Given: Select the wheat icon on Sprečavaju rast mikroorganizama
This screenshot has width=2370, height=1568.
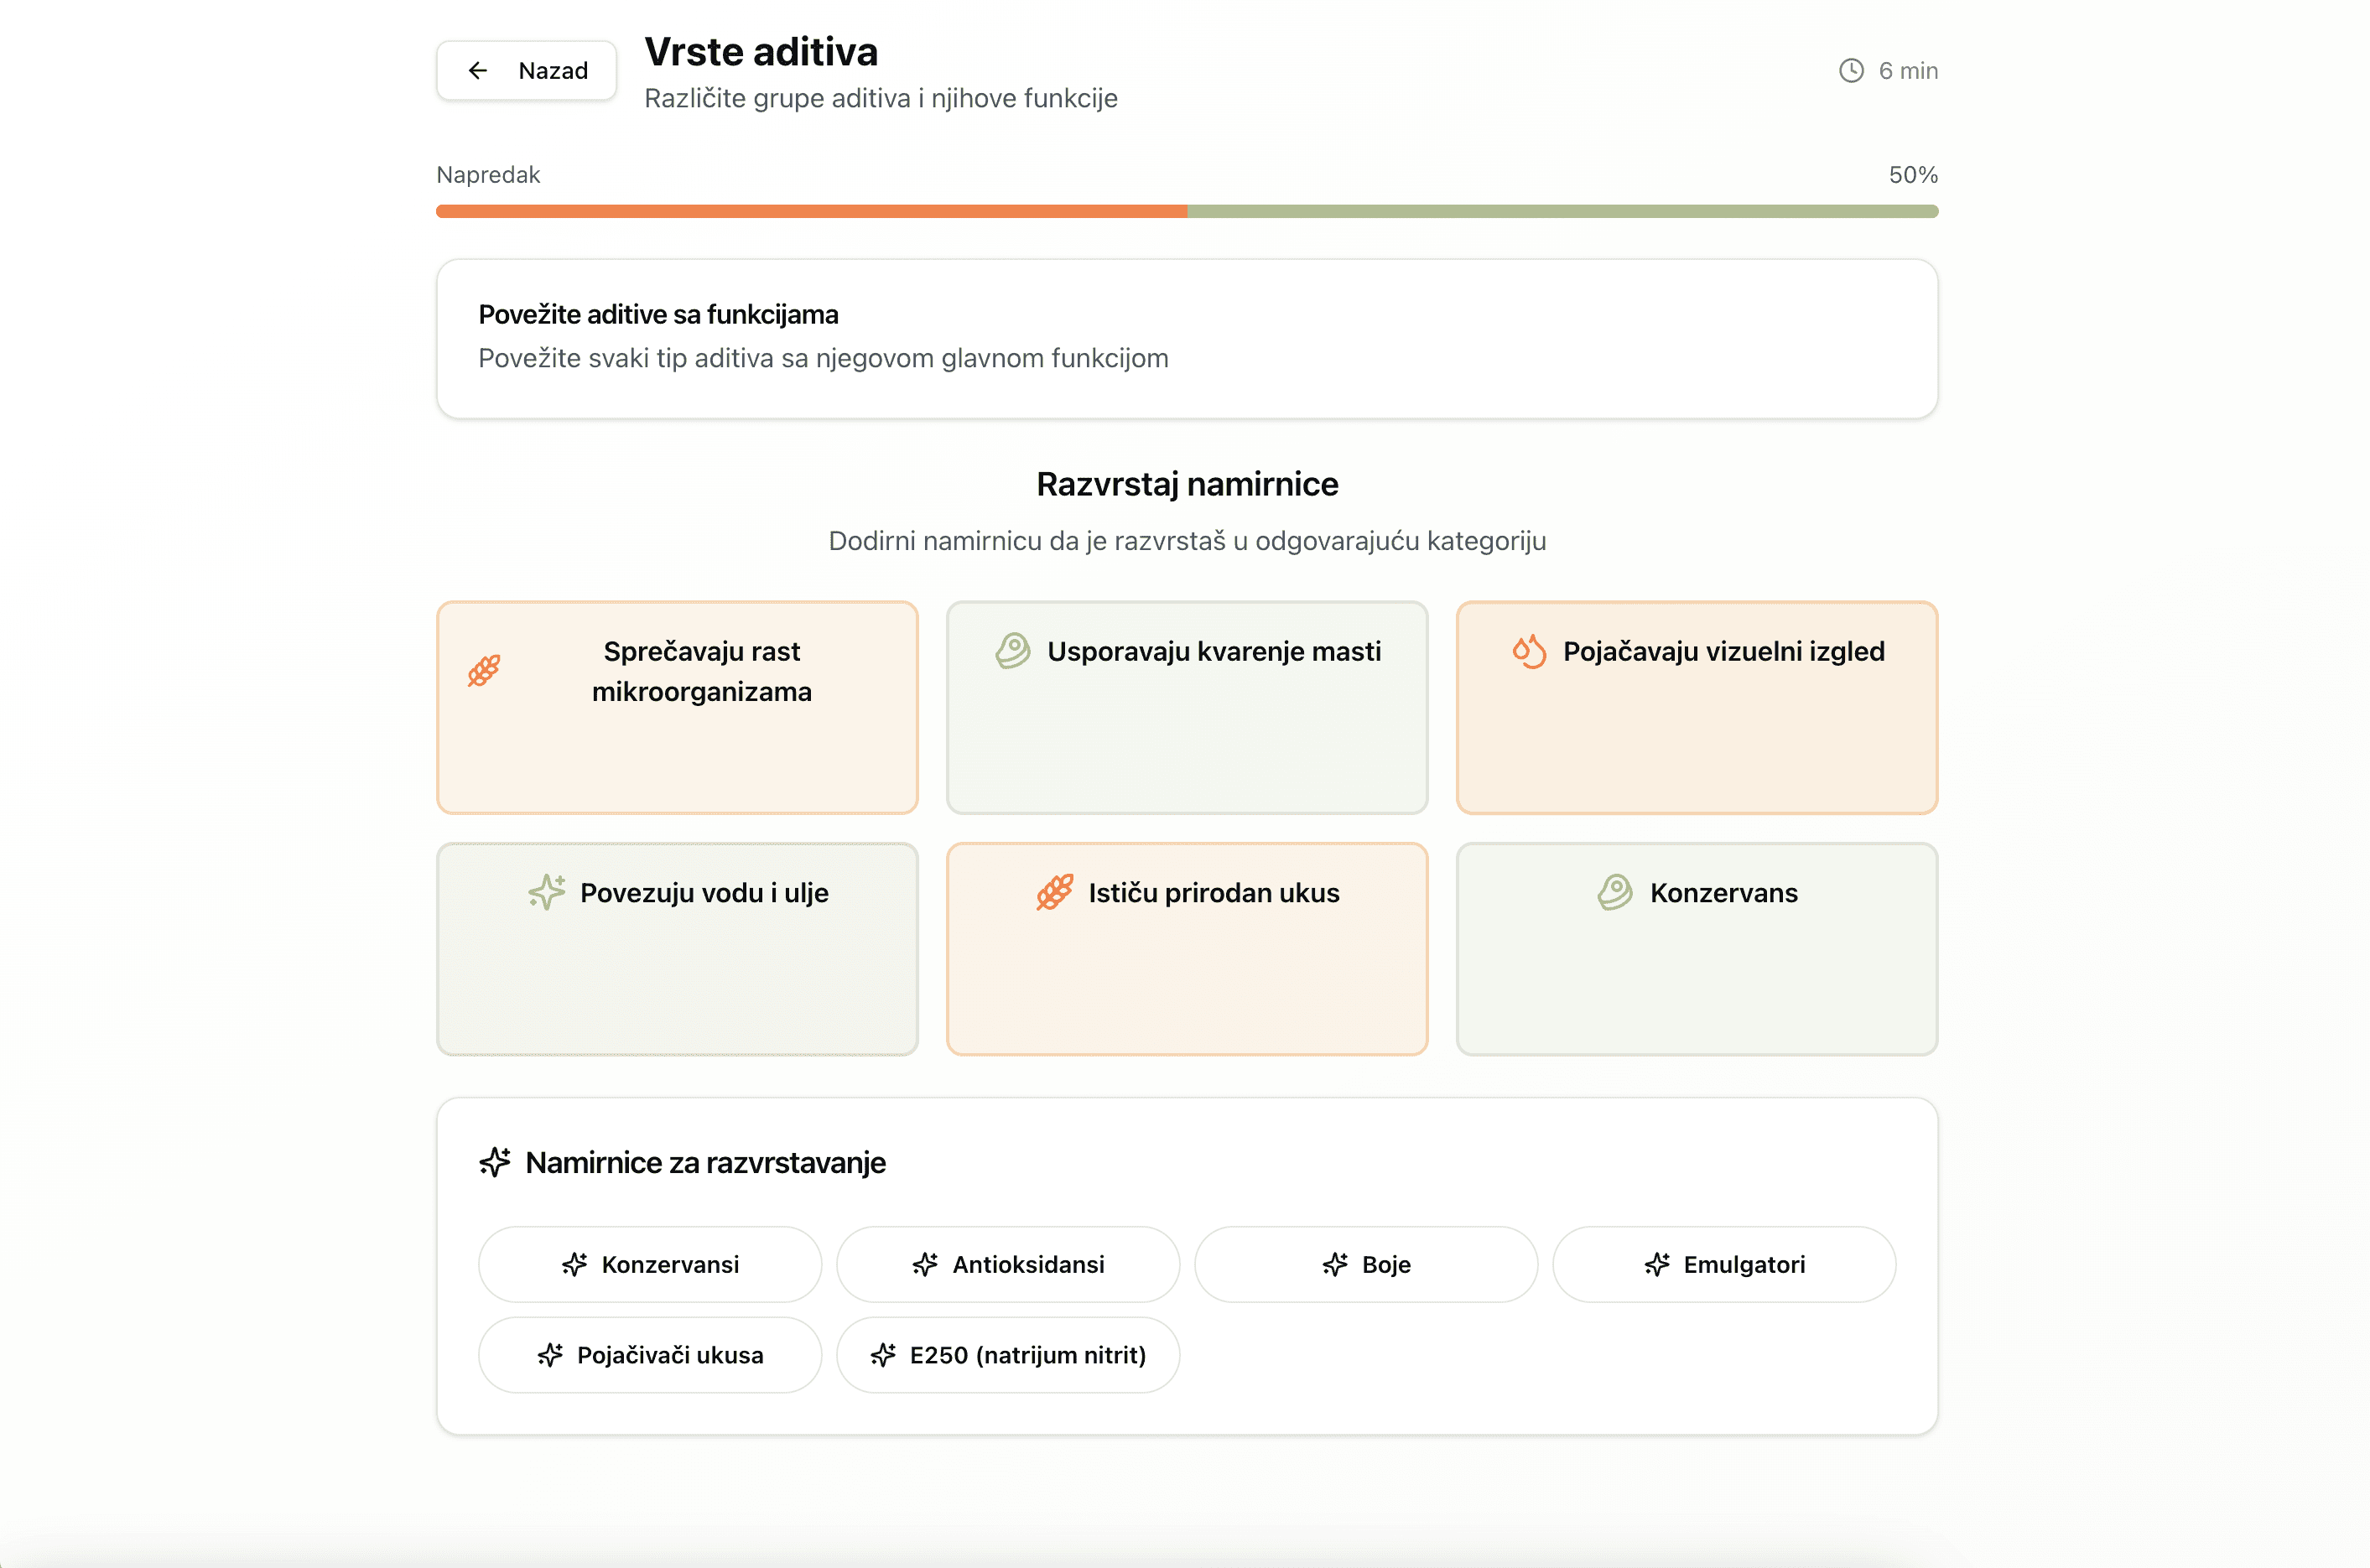Looking at the screenshot, I should pos(484,670).
